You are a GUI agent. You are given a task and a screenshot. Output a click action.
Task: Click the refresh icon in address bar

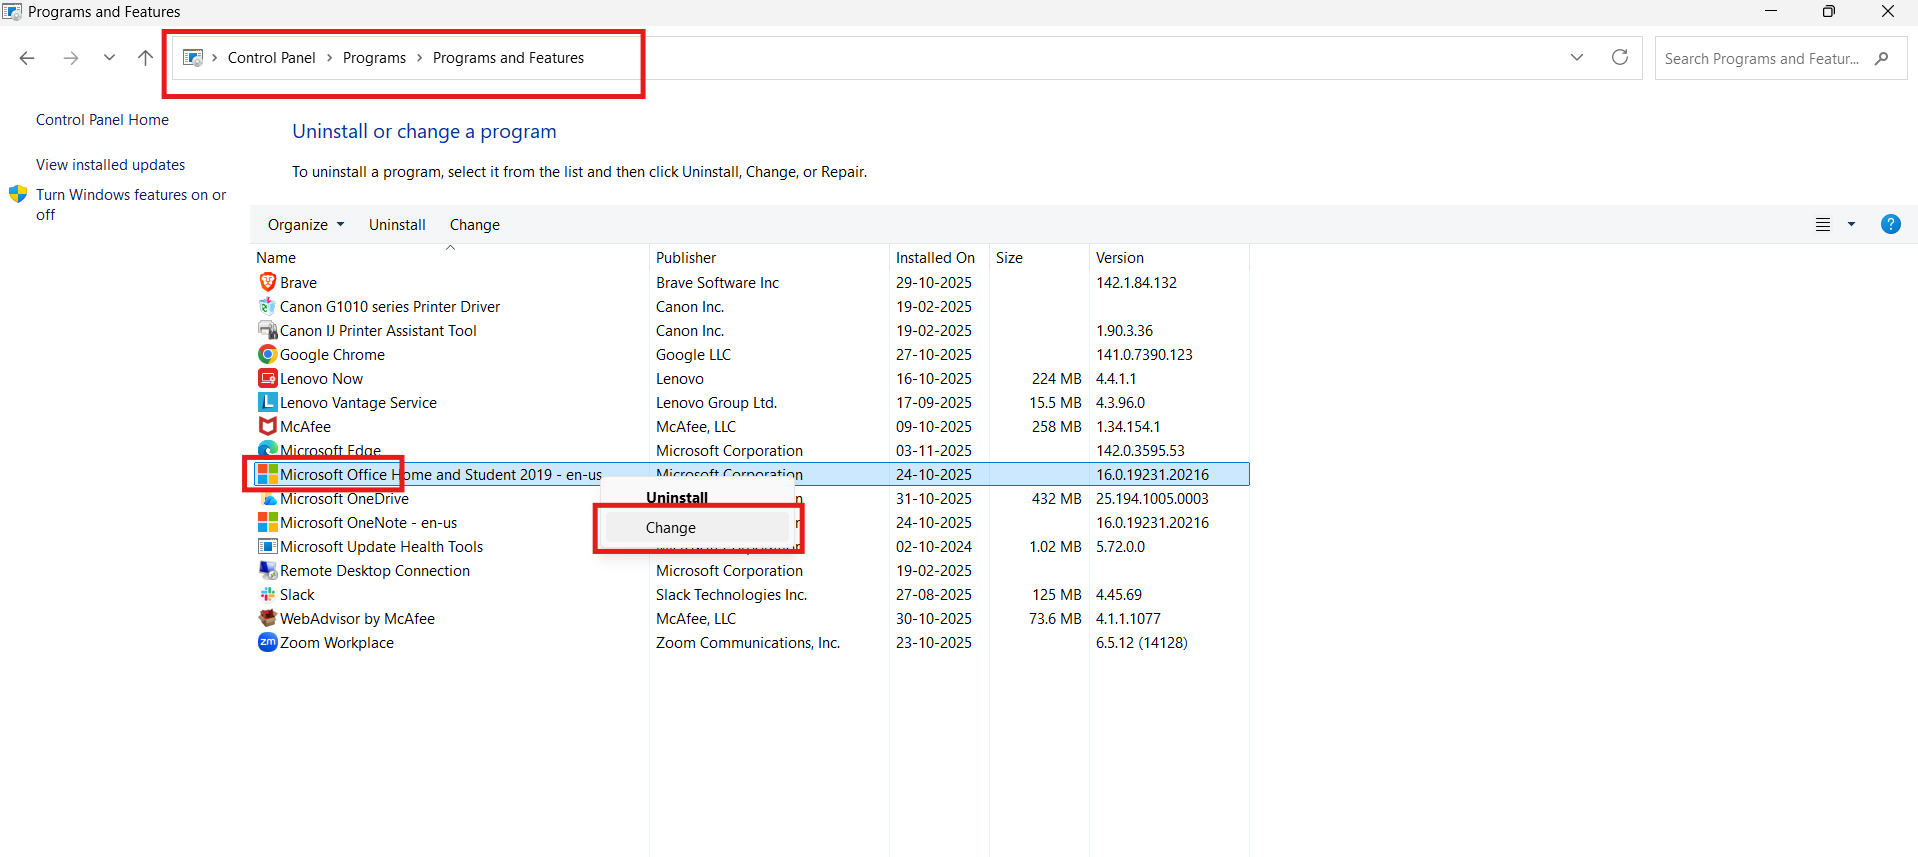click(x=1620, y=57)
